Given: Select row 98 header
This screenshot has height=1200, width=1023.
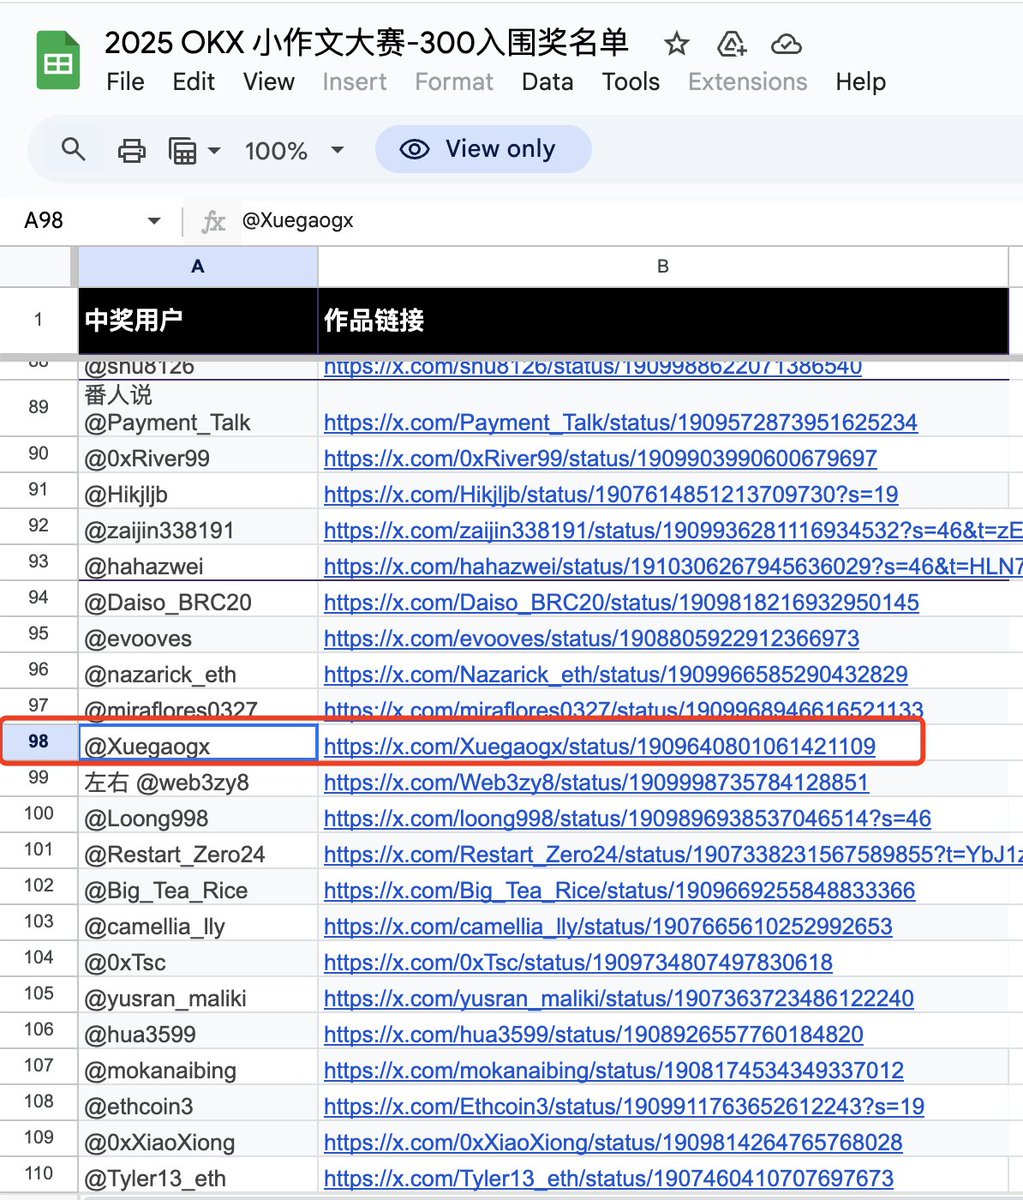Looking at the screenshot, I should 39,742.
